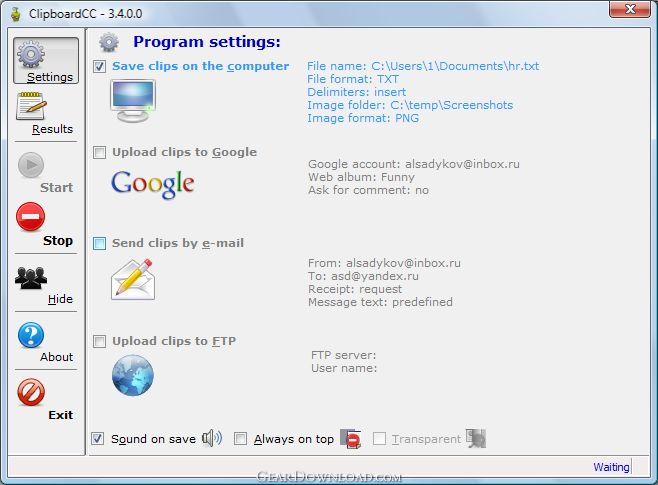
Task: Click the Exit label in sidebar
Action: point(61,415)
